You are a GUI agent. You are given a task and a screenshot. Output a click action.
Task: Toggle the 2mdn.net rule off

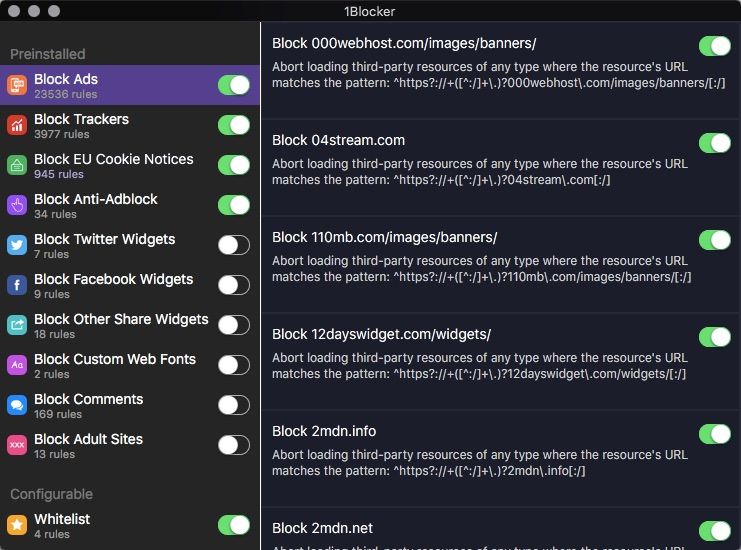(x=715, y=531)
